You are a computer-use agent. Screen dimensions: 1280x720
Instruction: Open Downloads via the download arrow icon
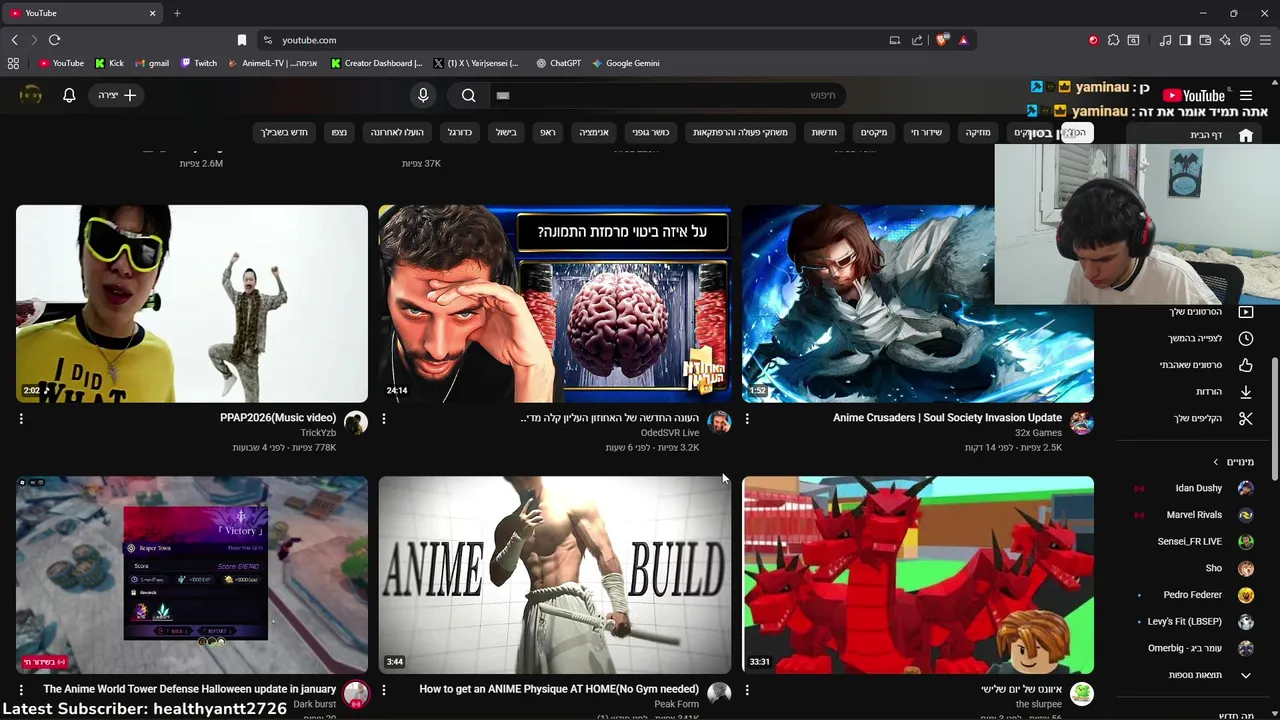coord(1246,392)
